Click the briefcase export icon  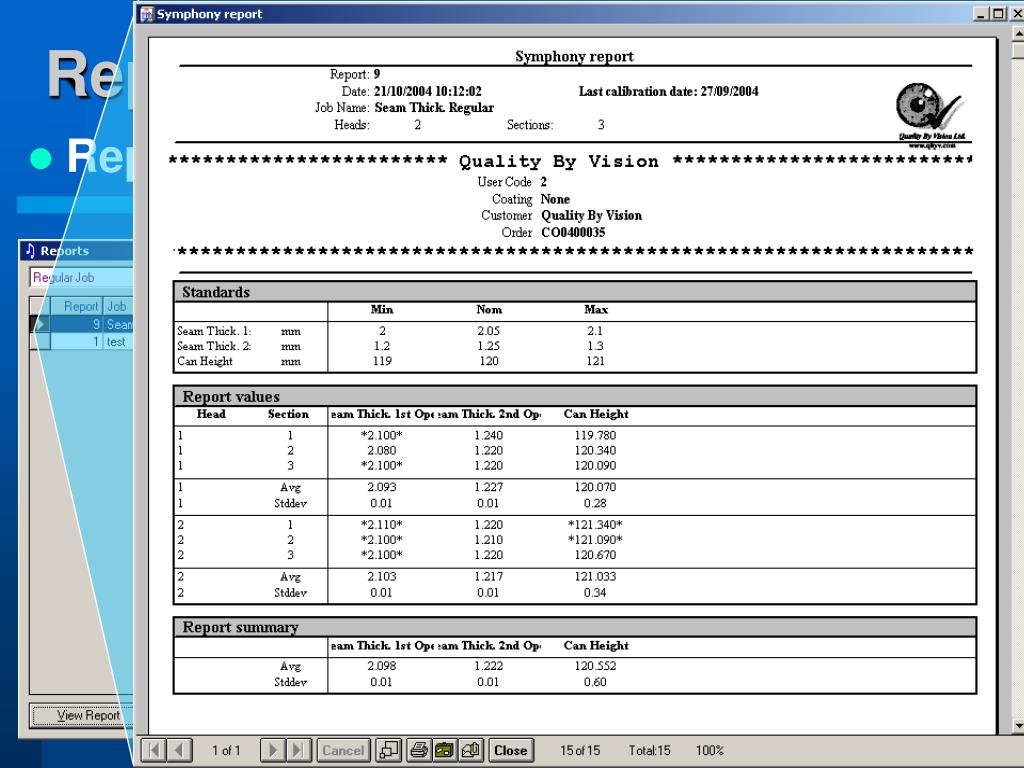point(445,750)
